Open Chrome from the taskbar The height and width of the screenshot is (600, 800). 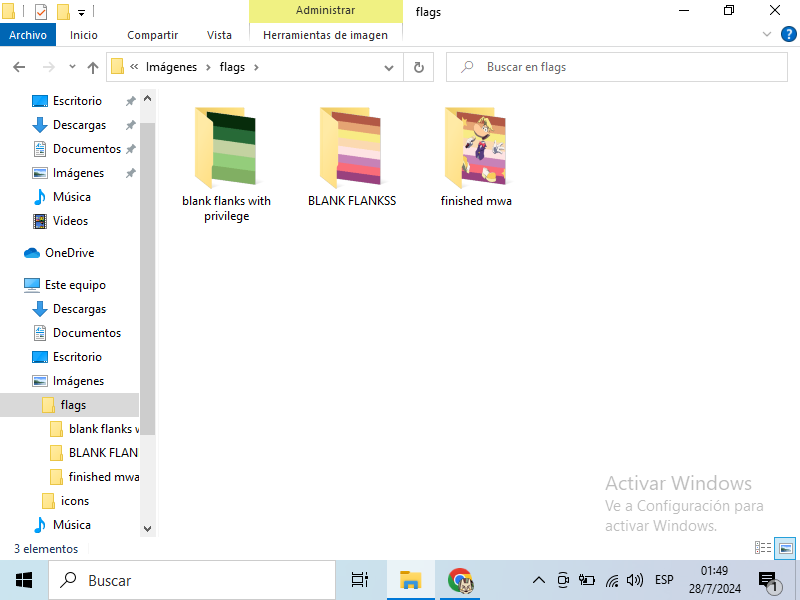461,580
